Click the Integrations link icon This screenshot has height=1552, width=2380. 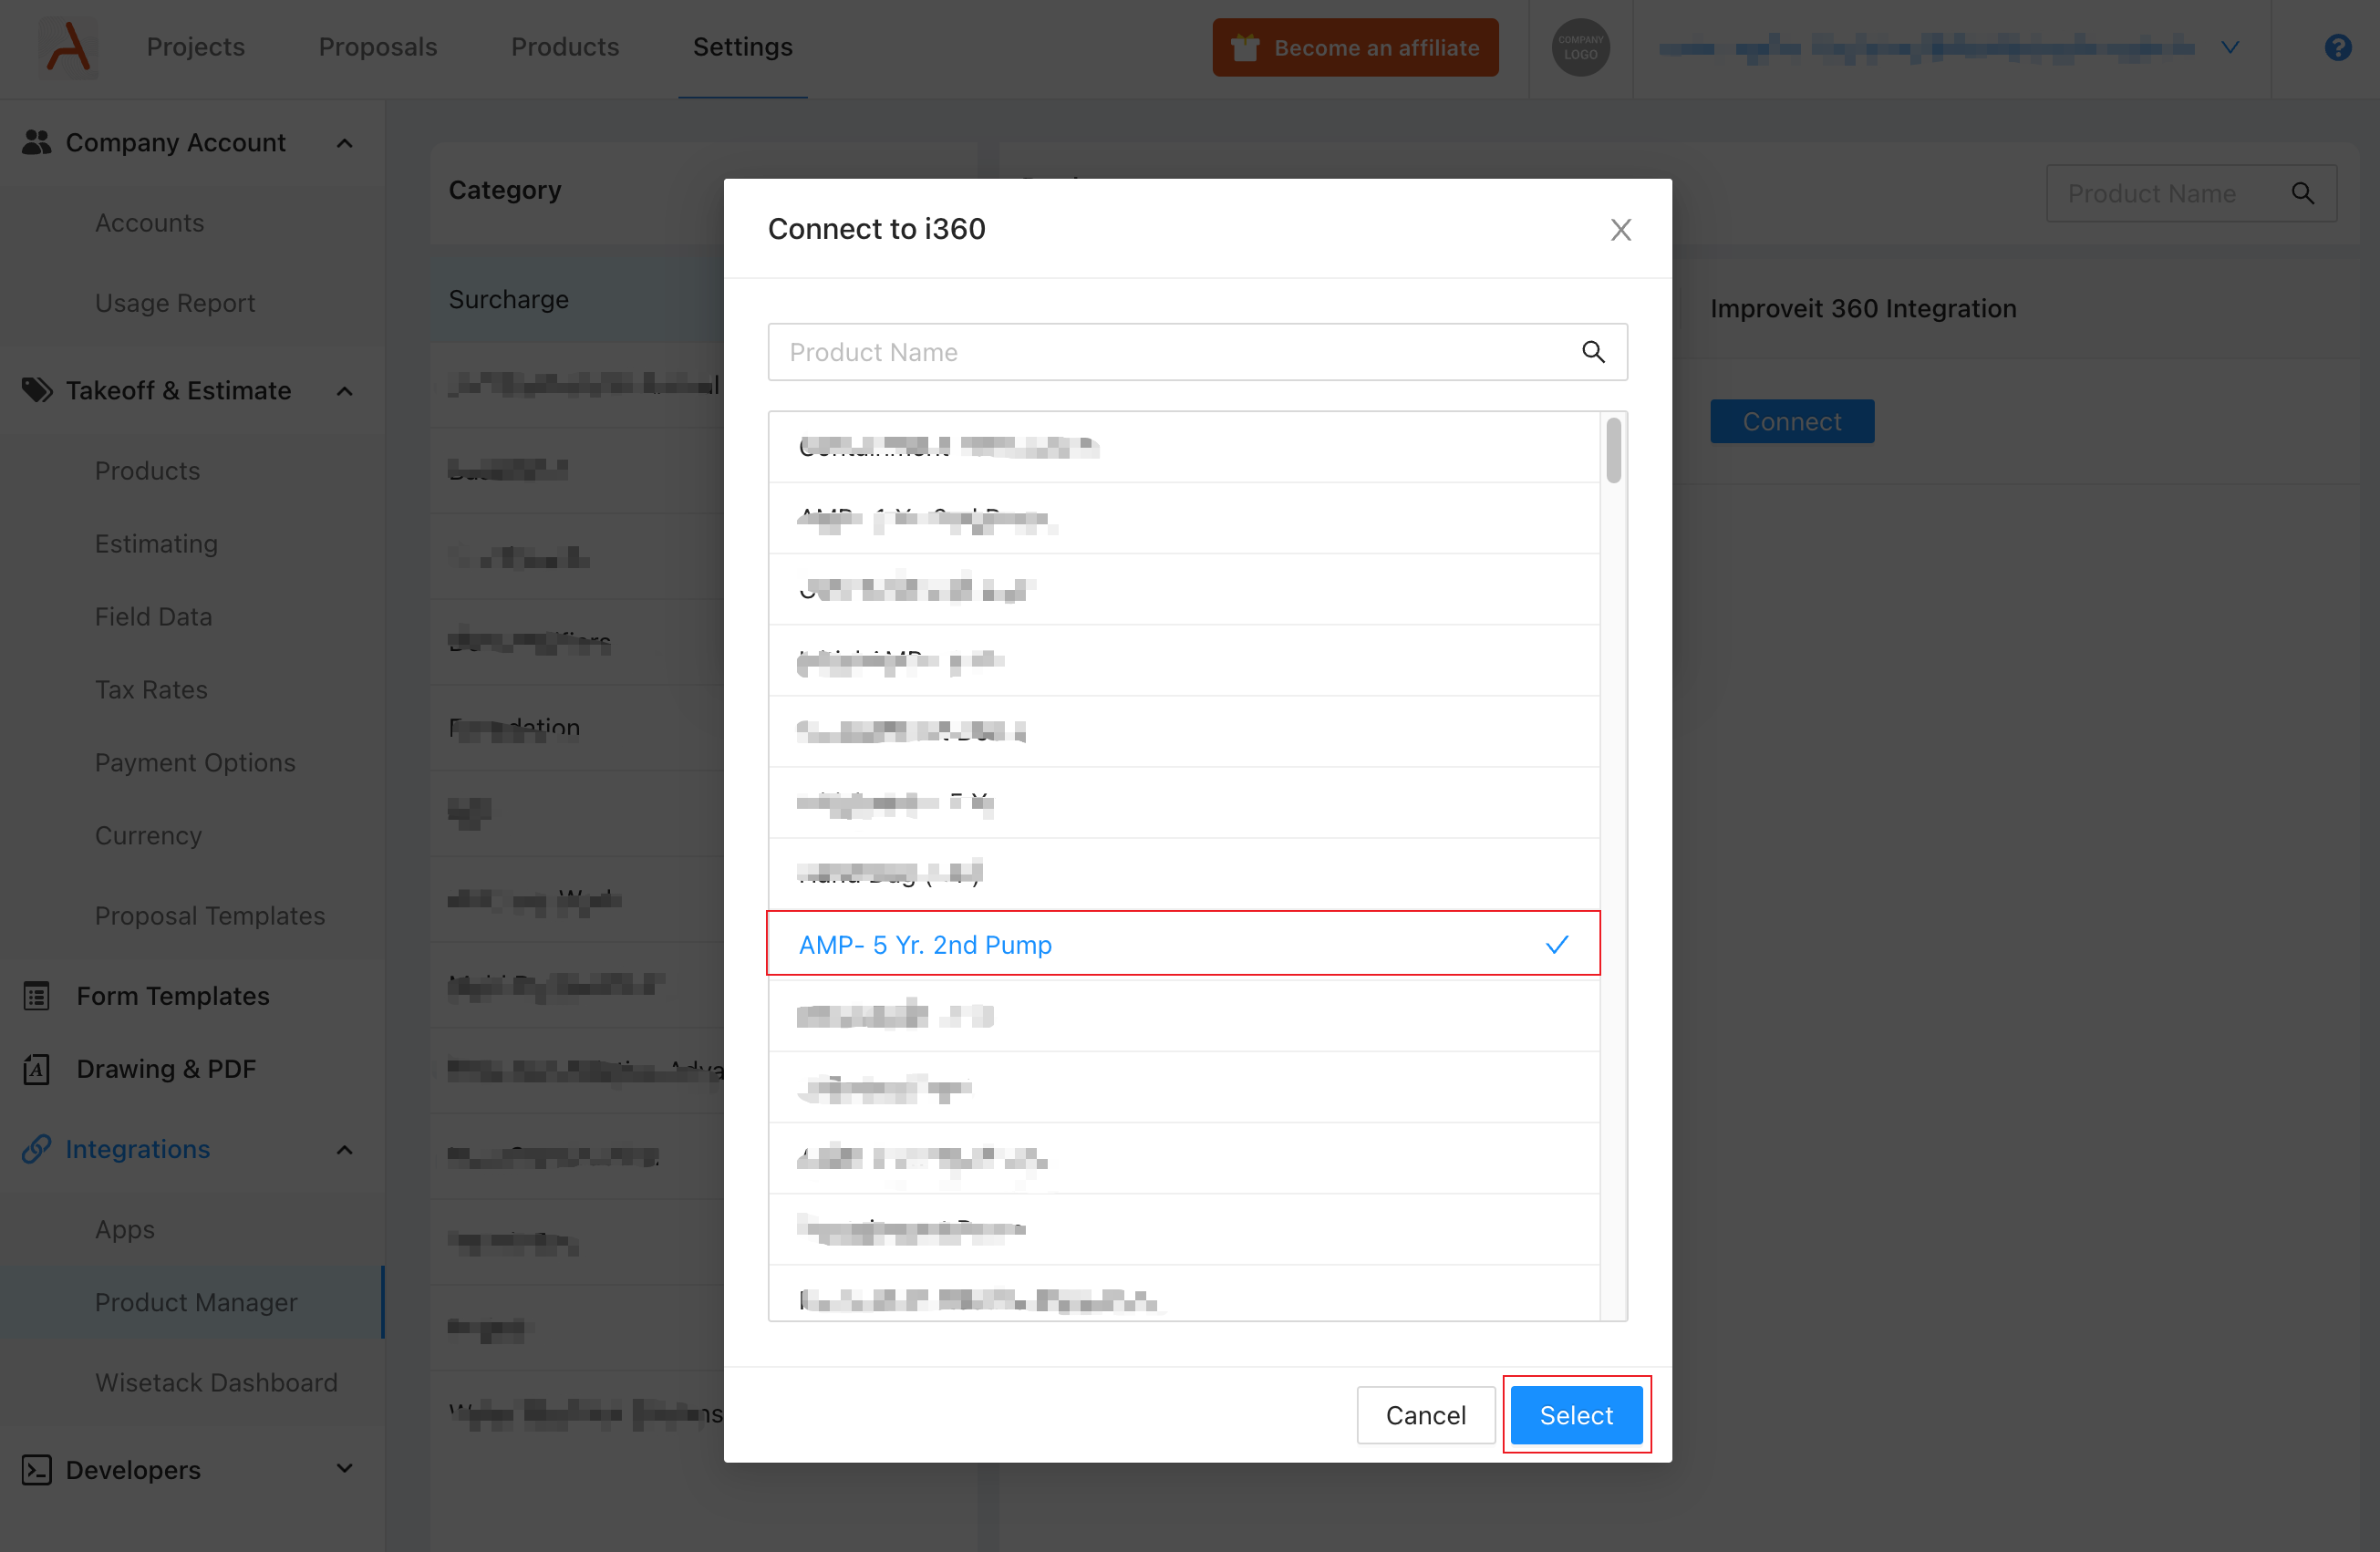coord(36,1148)
